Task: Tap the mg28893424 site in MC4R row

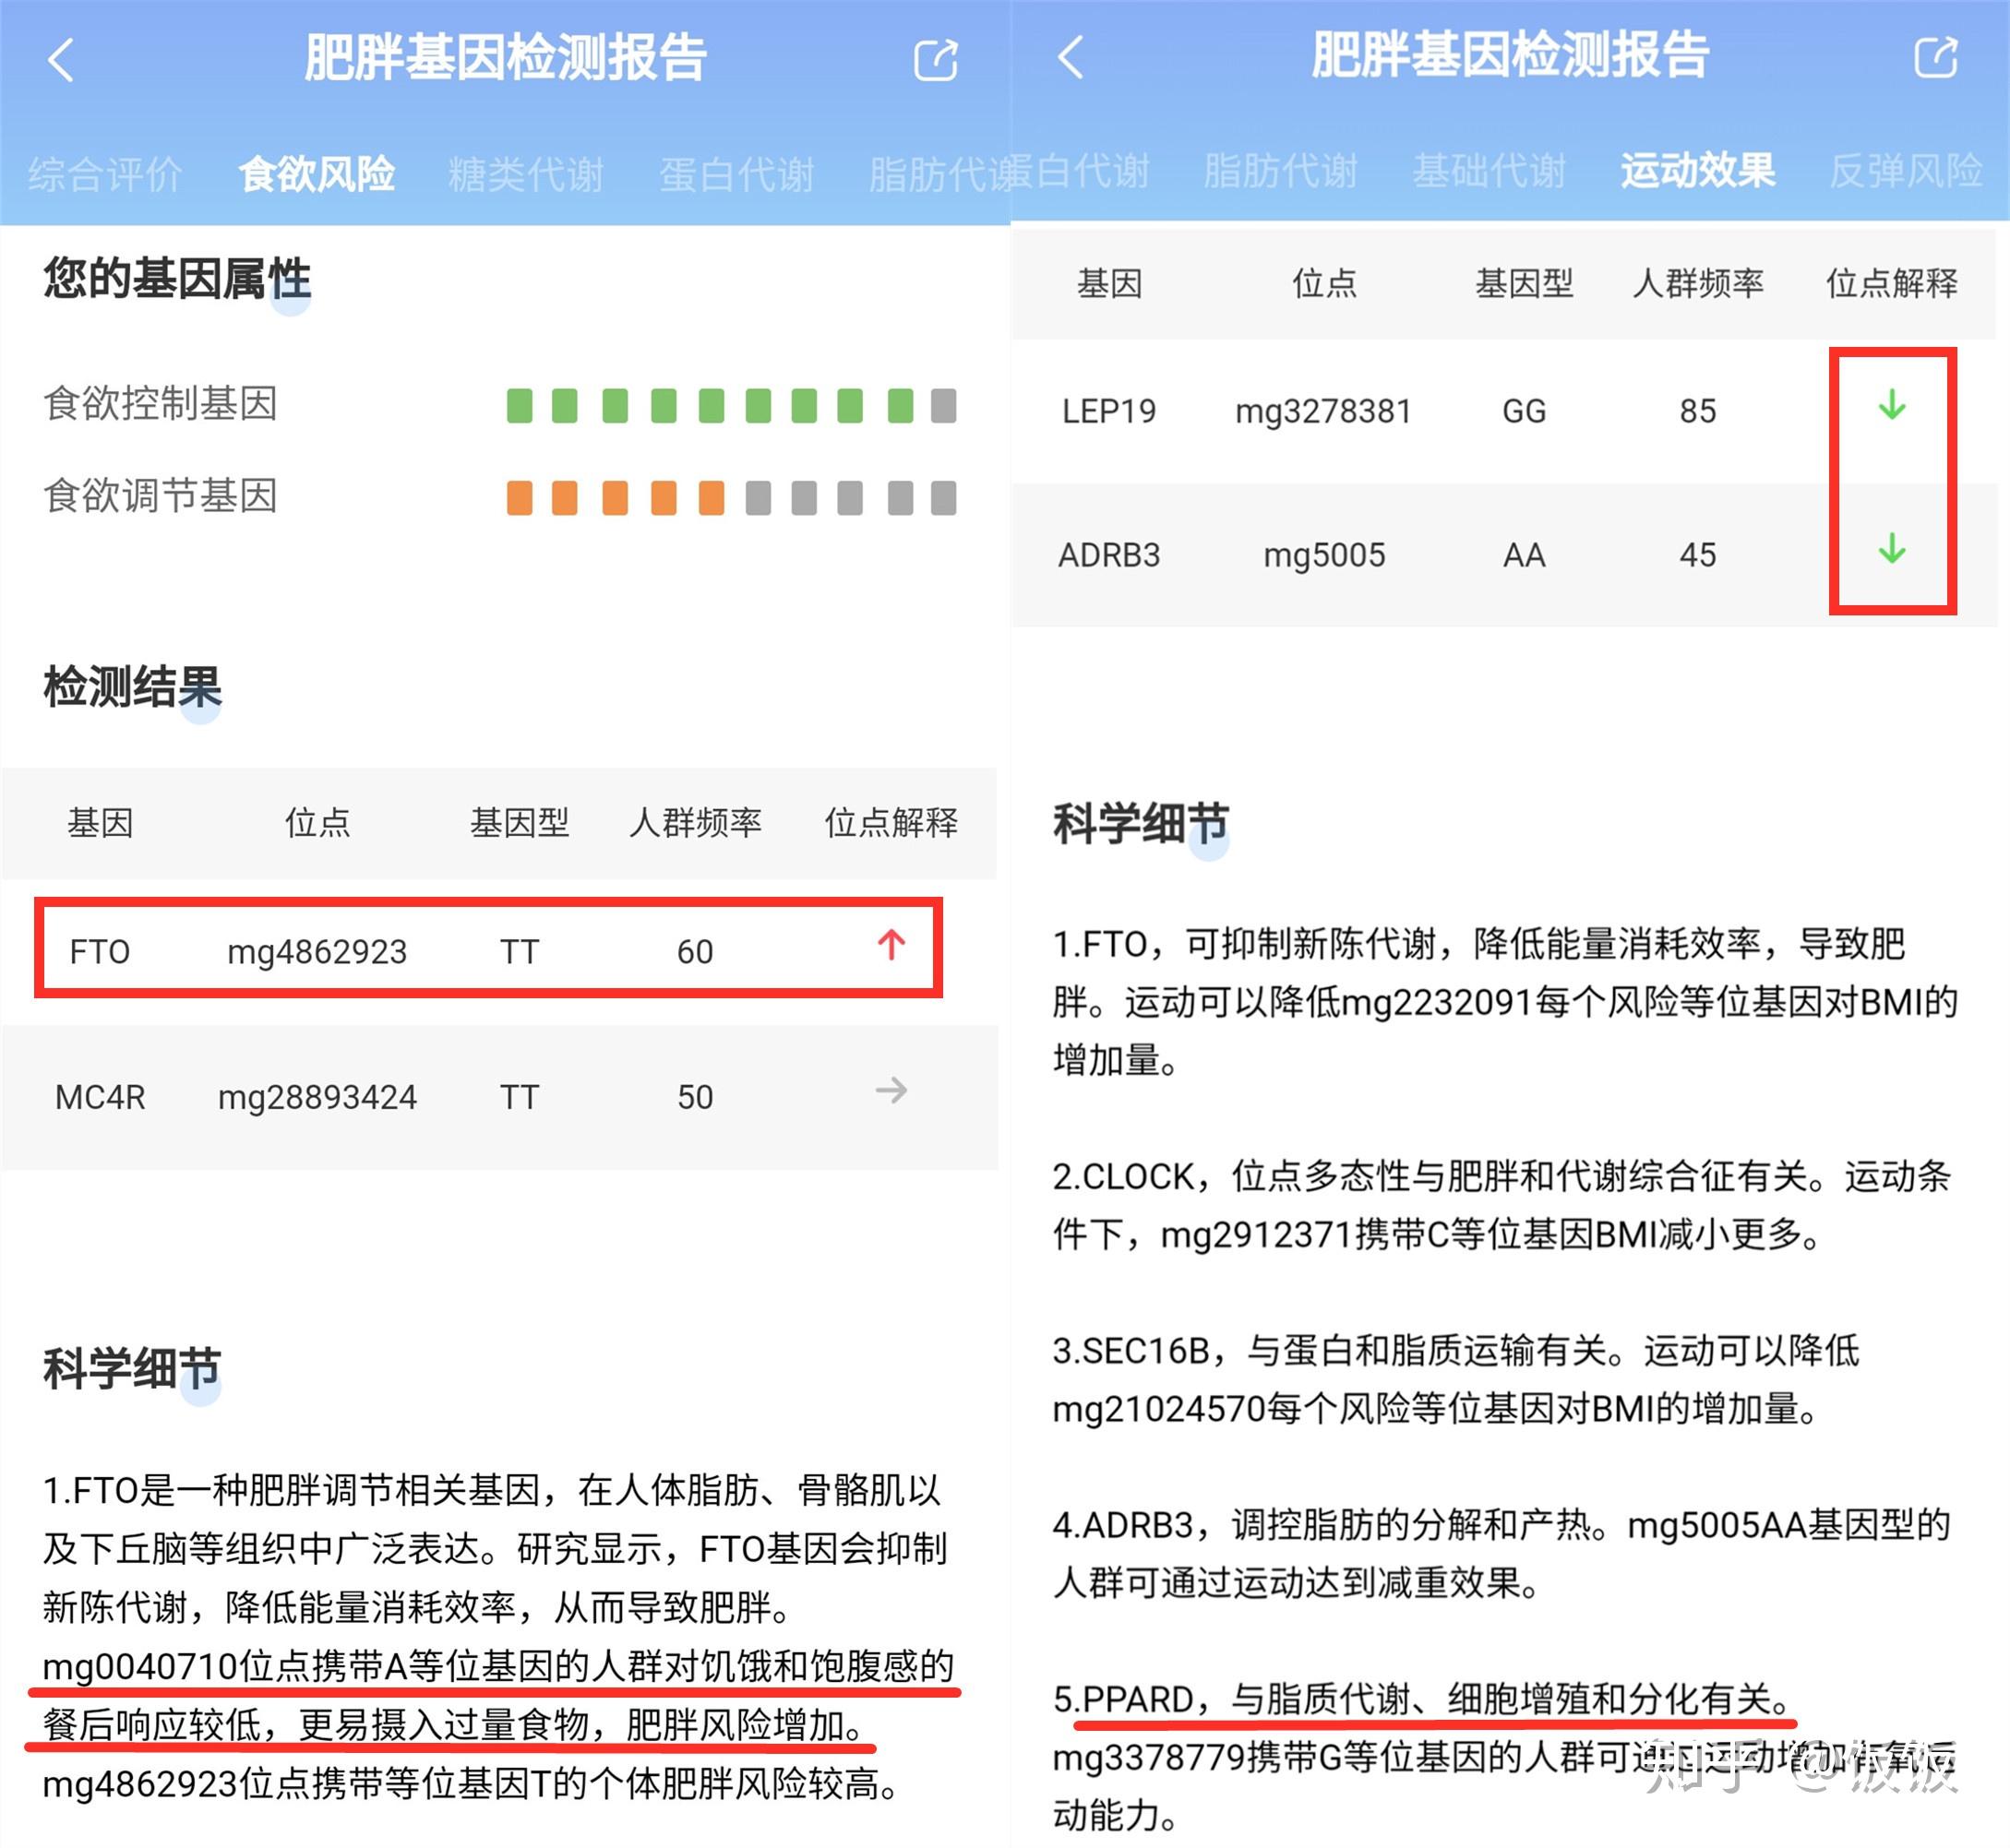Action: [317, 1097]
